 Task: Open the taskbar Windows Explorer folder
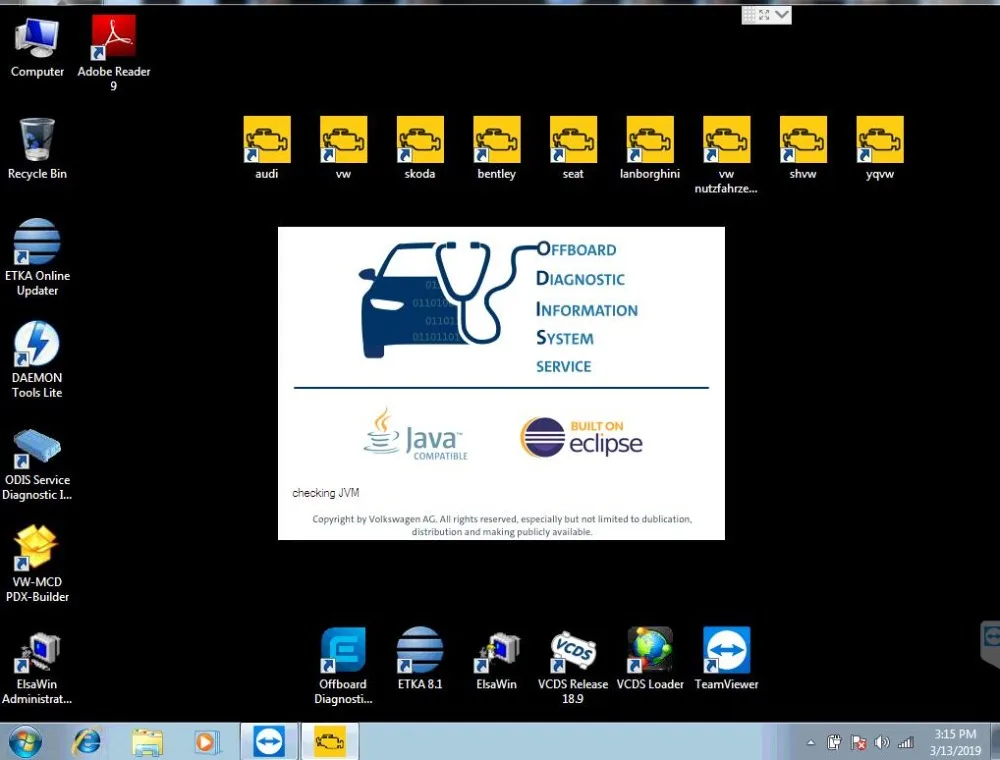[x=147, y=742]
